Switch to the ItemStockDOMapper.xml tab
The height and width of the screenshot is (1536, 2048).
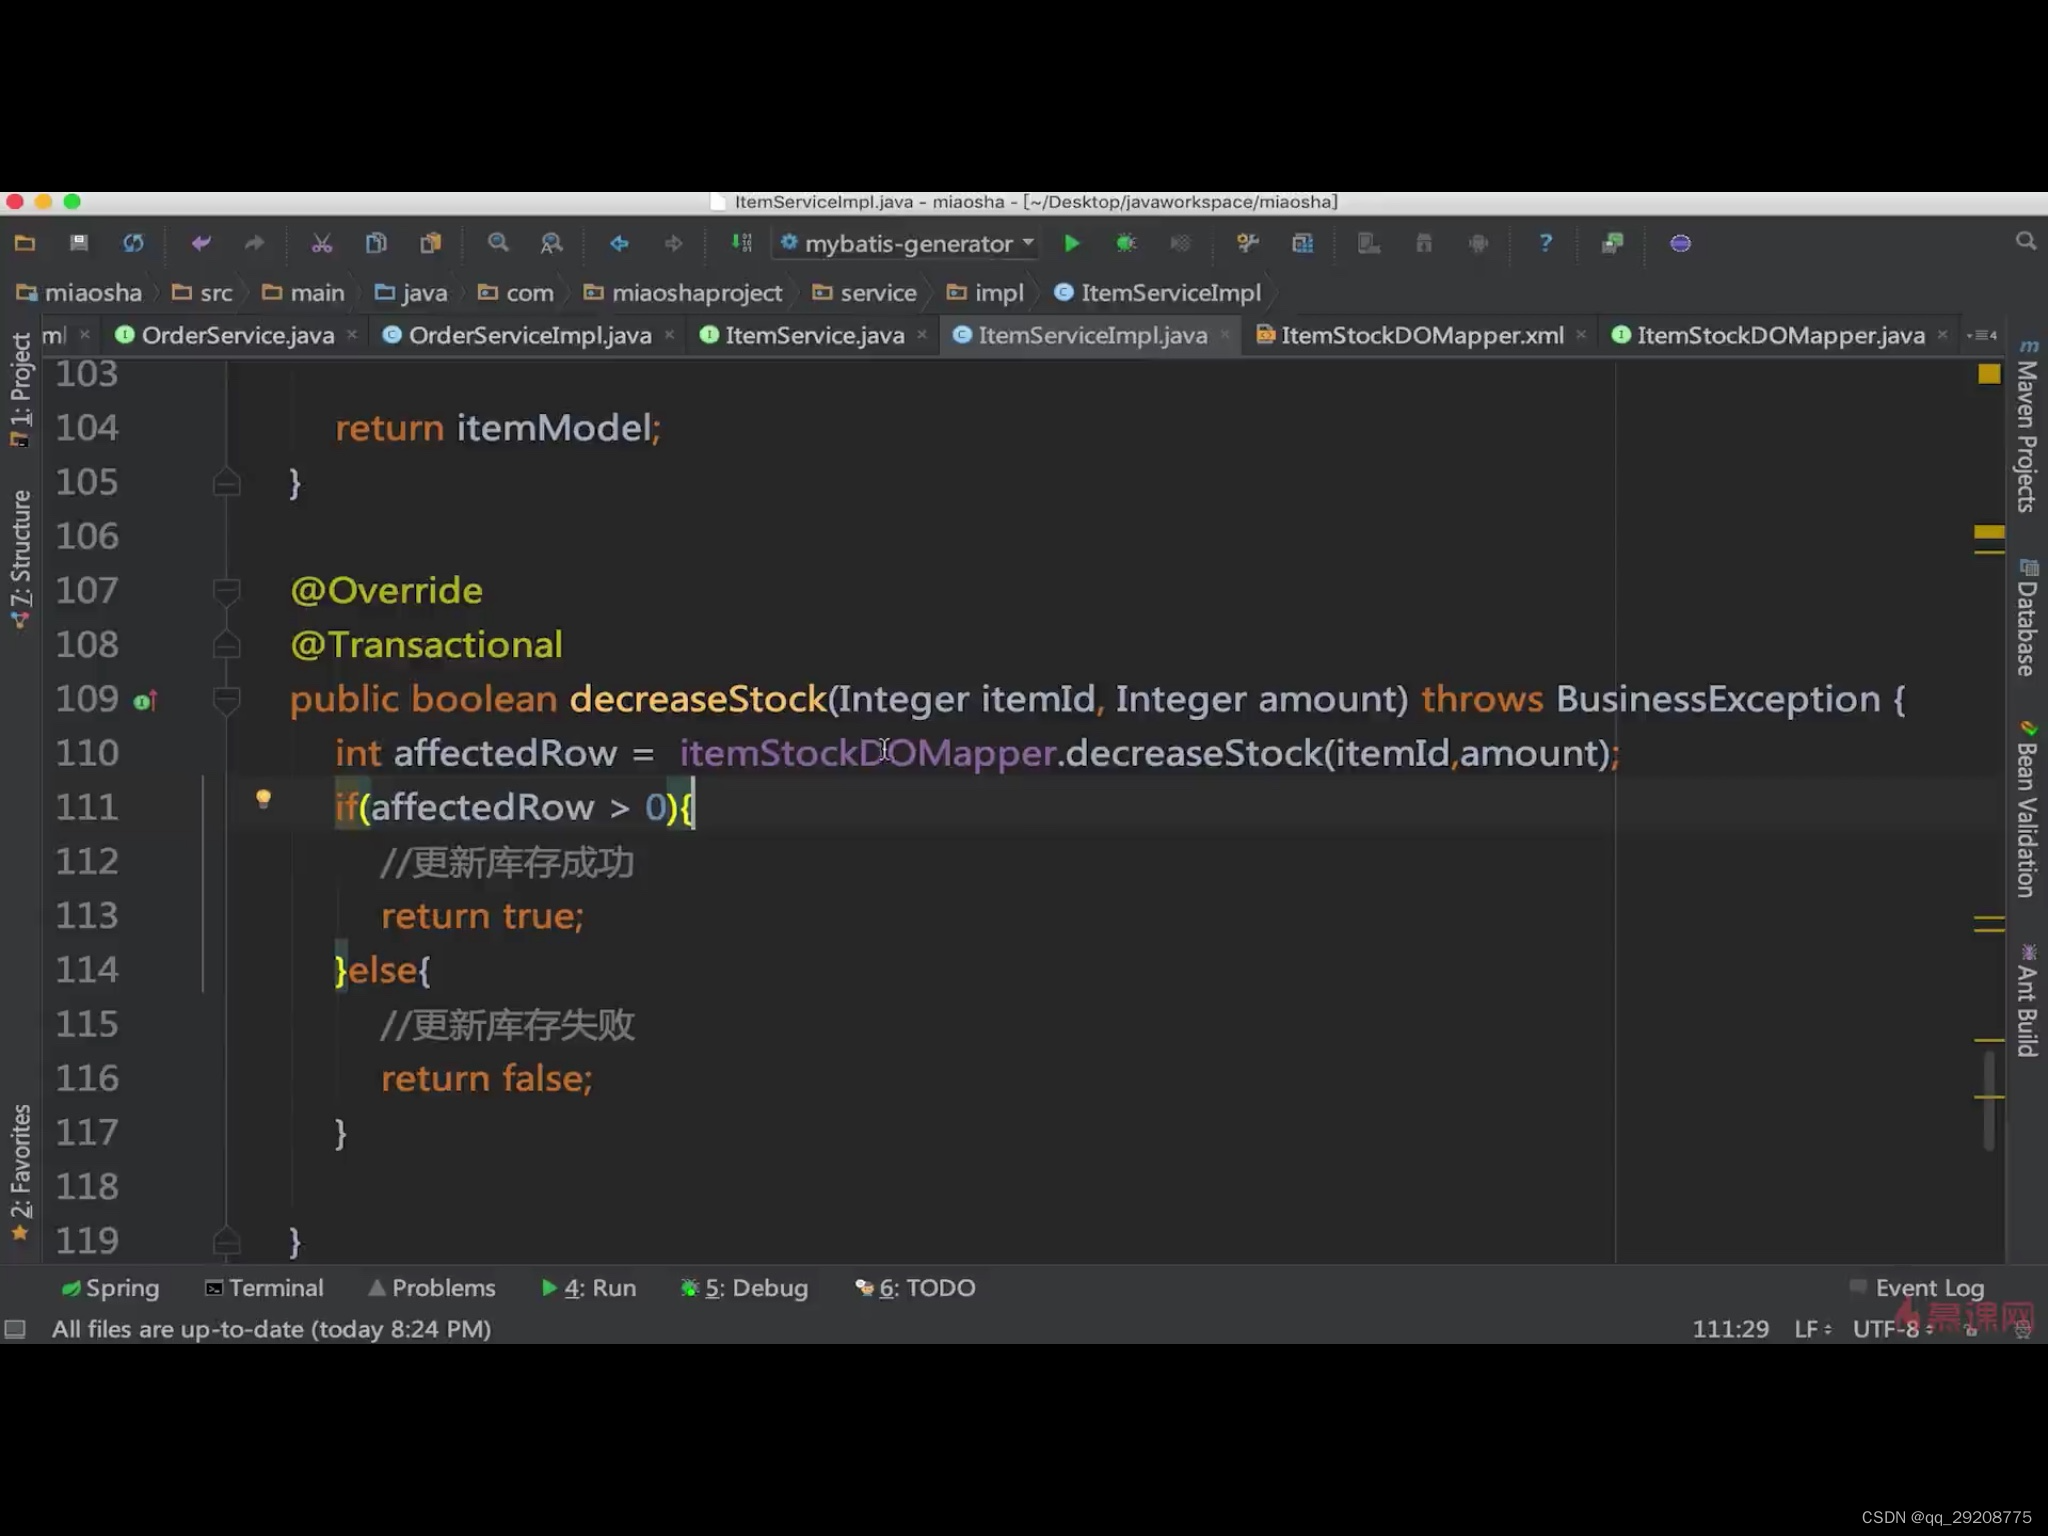tap(1421, 335)
